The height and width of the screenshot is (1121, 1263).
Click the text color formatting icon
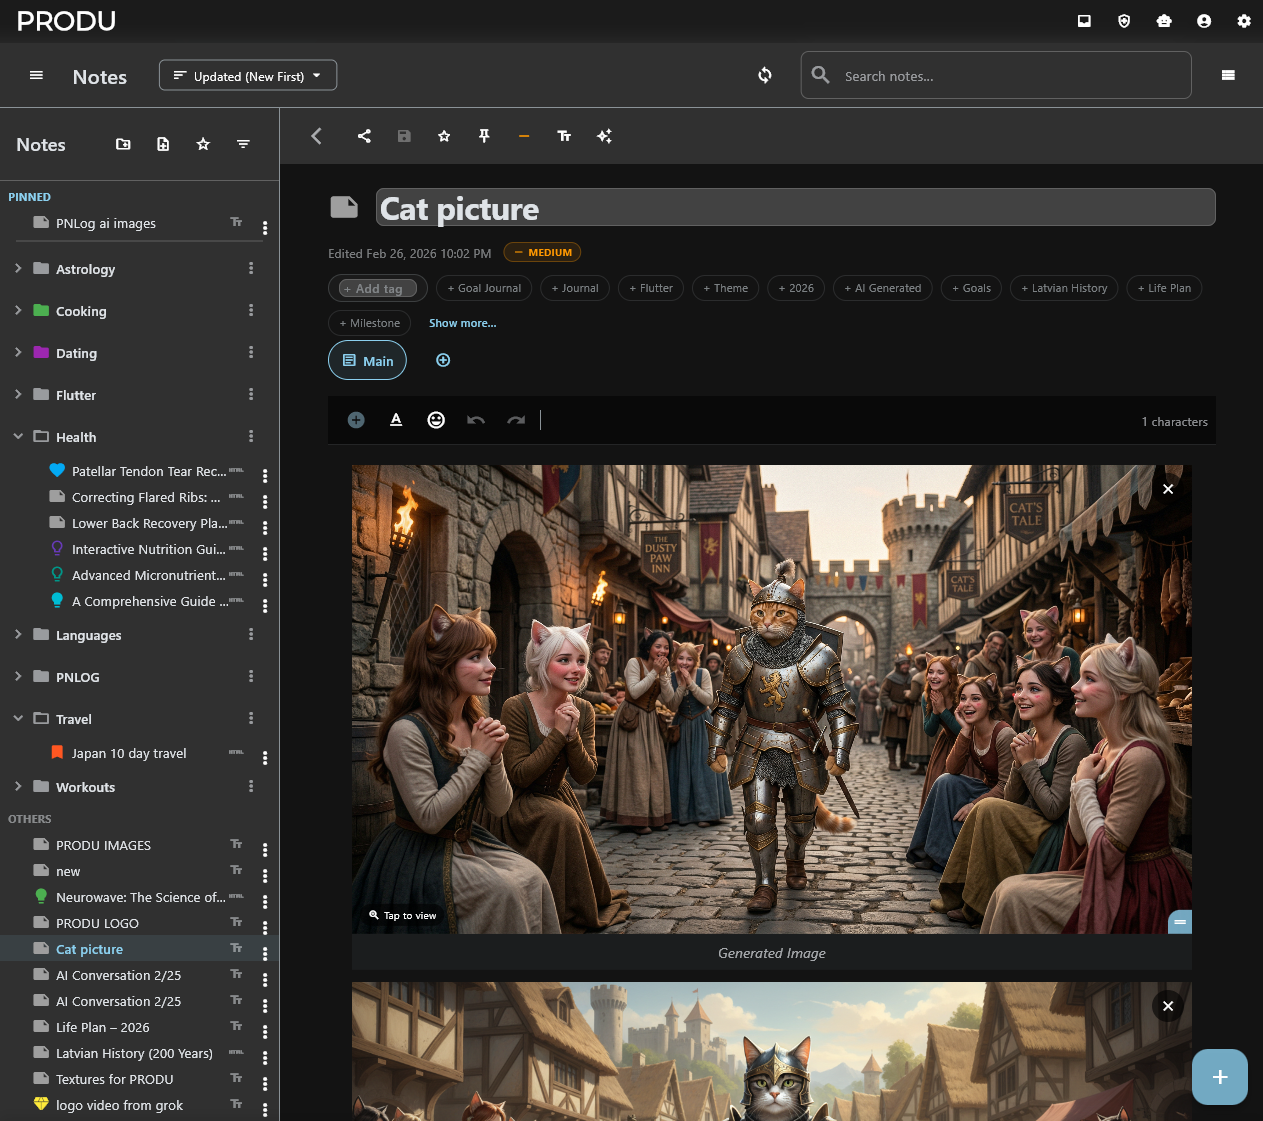(x=396, y=420)
